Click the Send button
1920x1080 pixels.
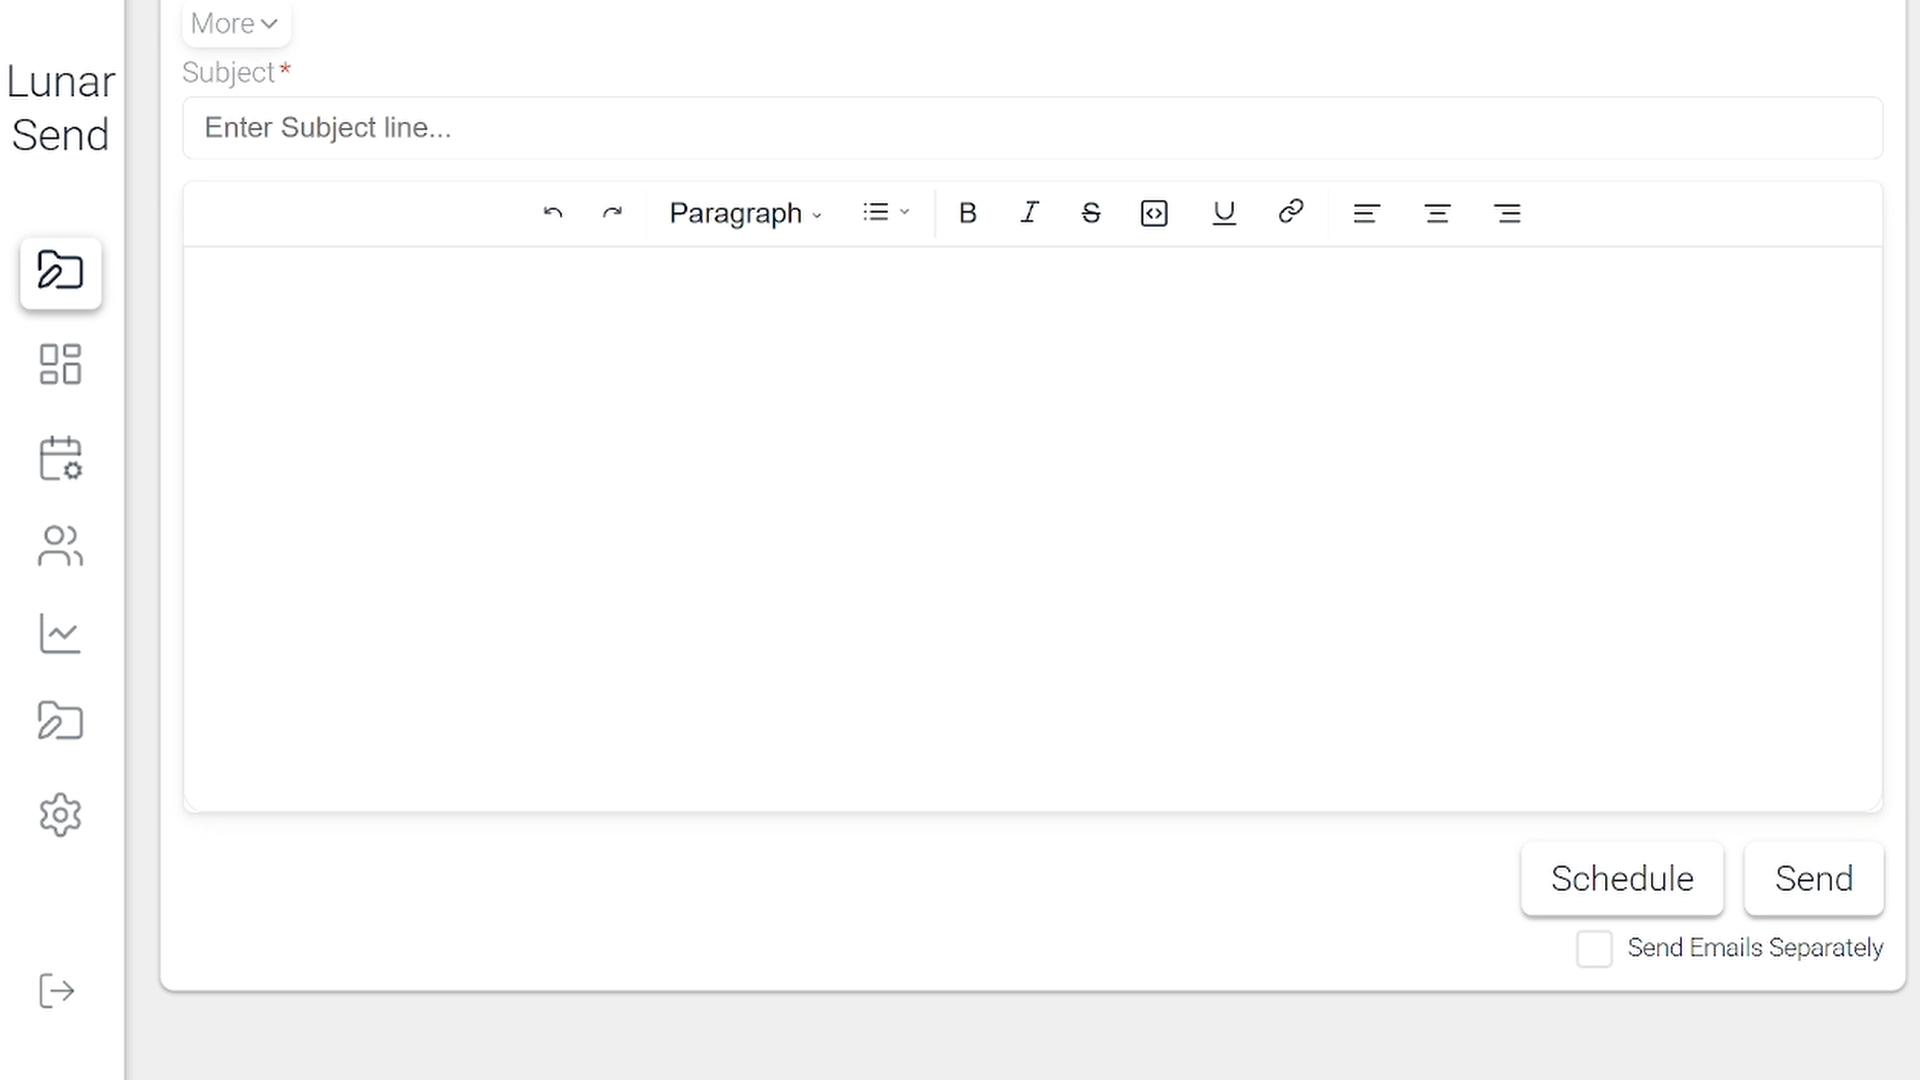pos(1813,878)
